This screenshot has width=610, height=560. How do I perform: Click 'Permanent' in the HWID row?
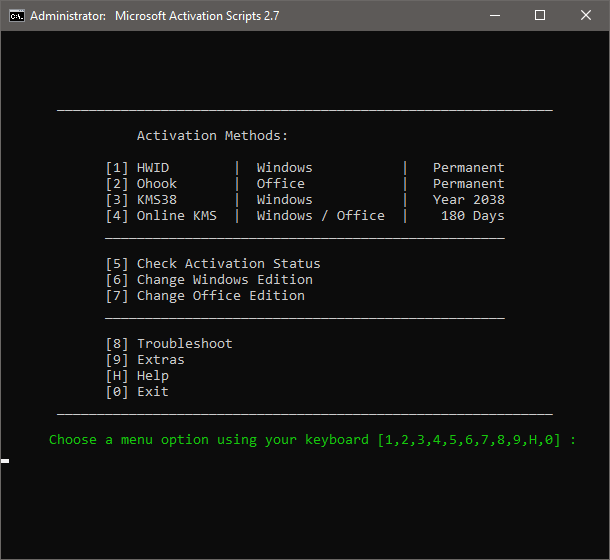click(469, 168)
